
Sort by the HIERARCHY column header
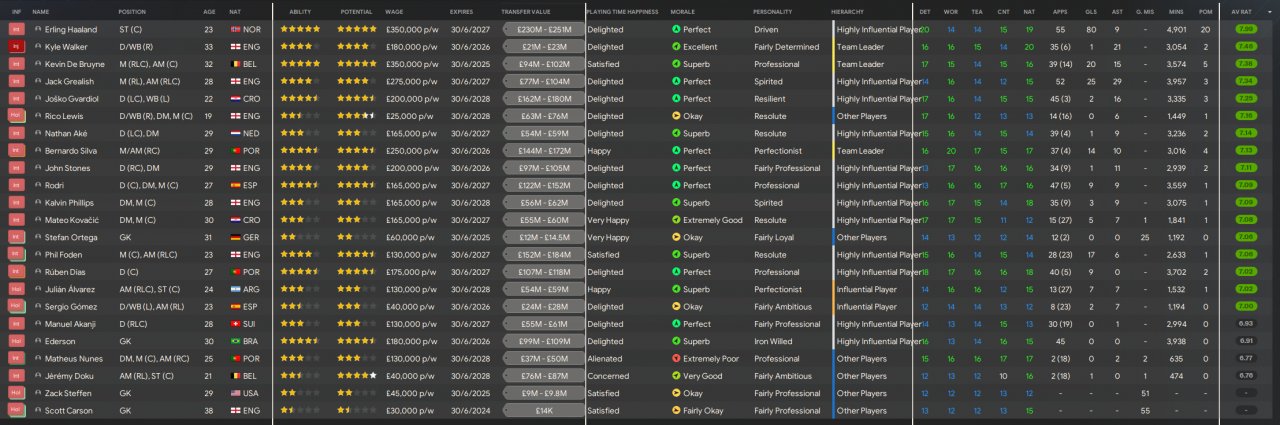[849, 11]
